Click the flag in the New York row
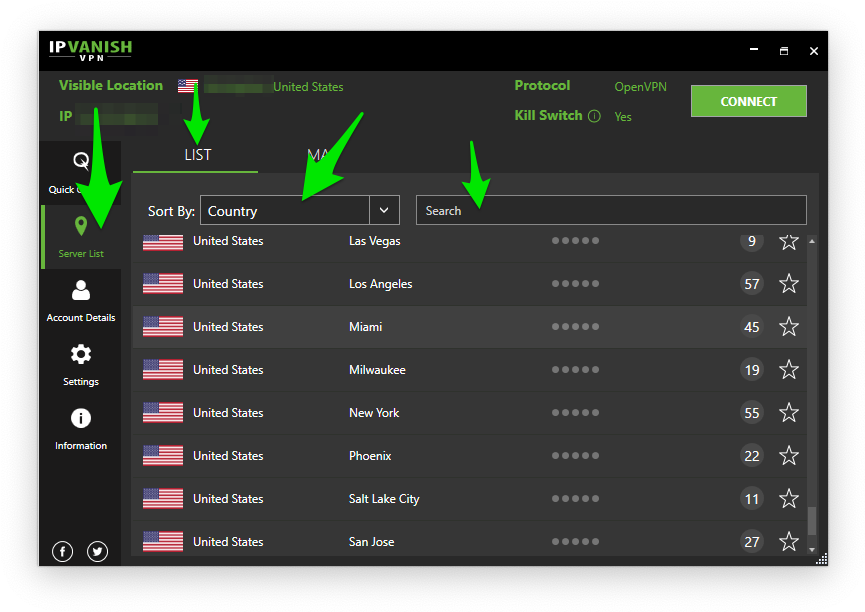The width and height of the screenshot is (865, 612). [163, 413]
